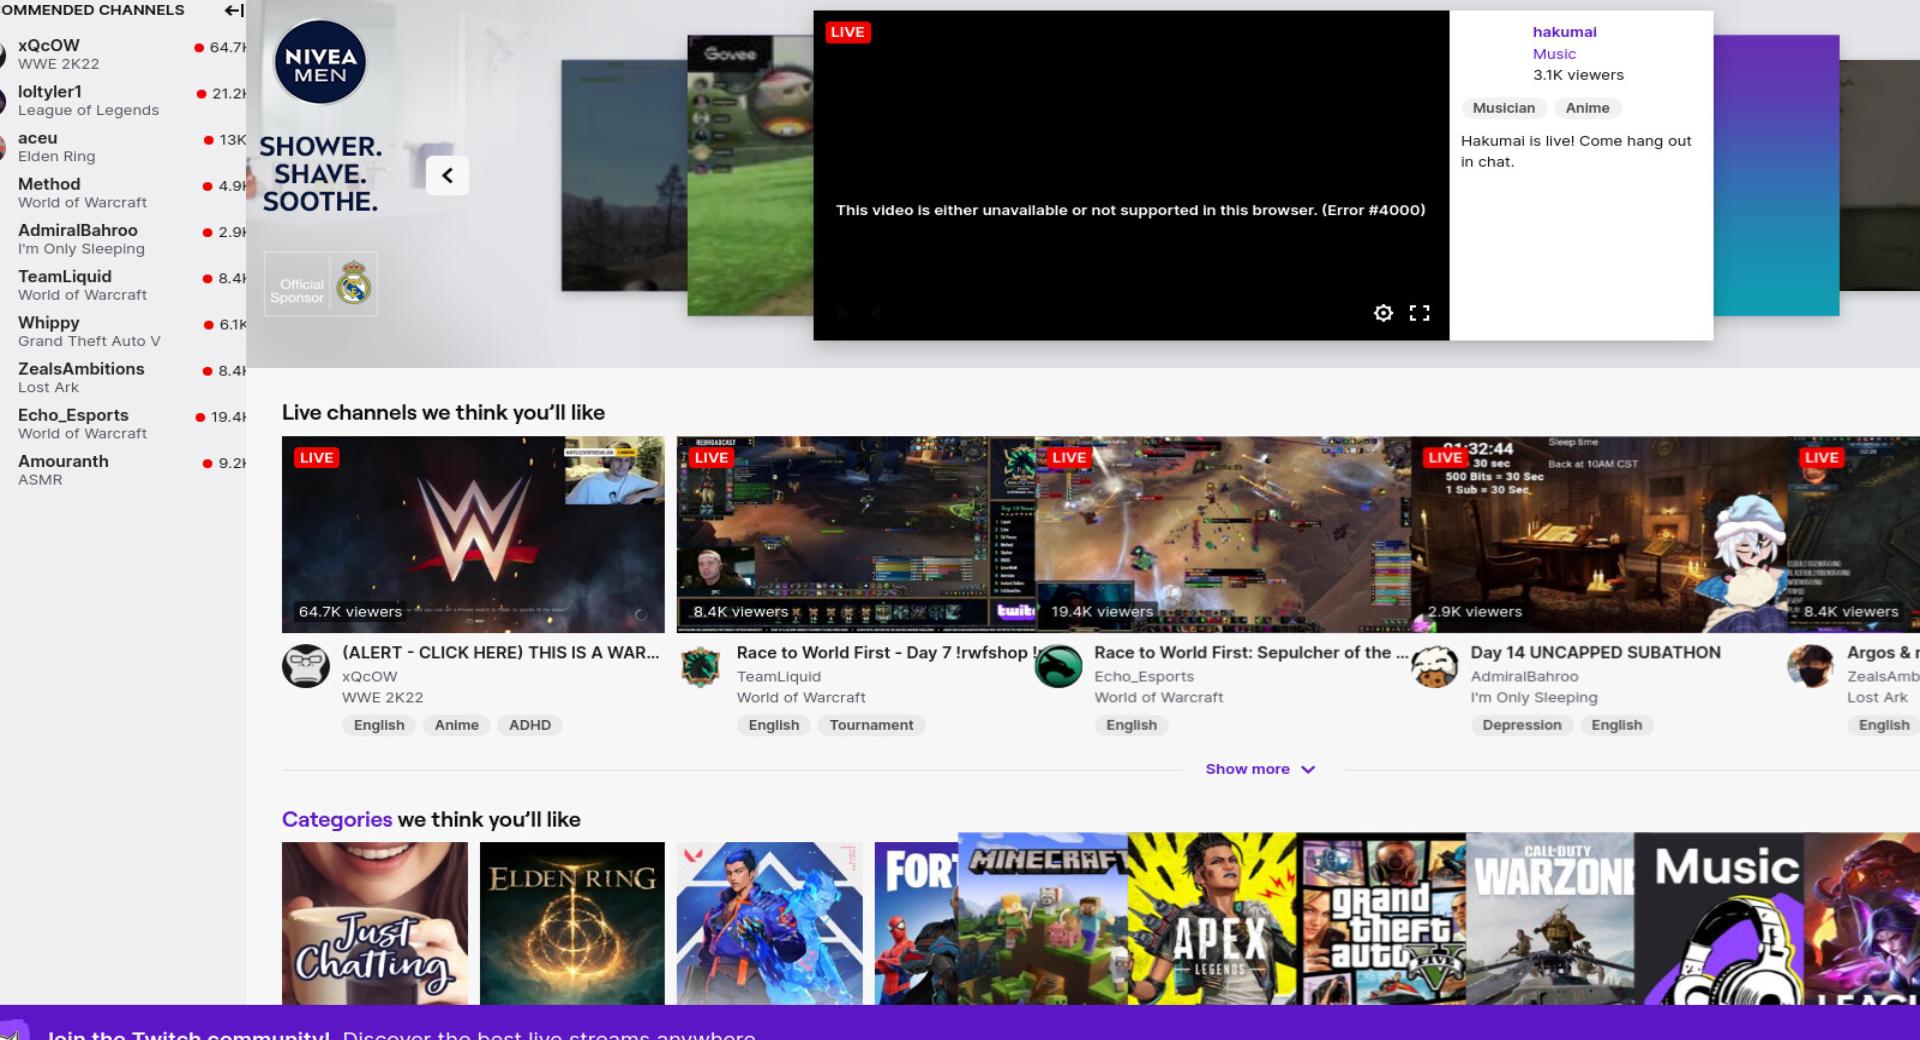Image resolution: width=1920 pixels, height=1040 pixels.
Task: Open ZealsAmbitions channel avatar
Action: click(1811, 666)
